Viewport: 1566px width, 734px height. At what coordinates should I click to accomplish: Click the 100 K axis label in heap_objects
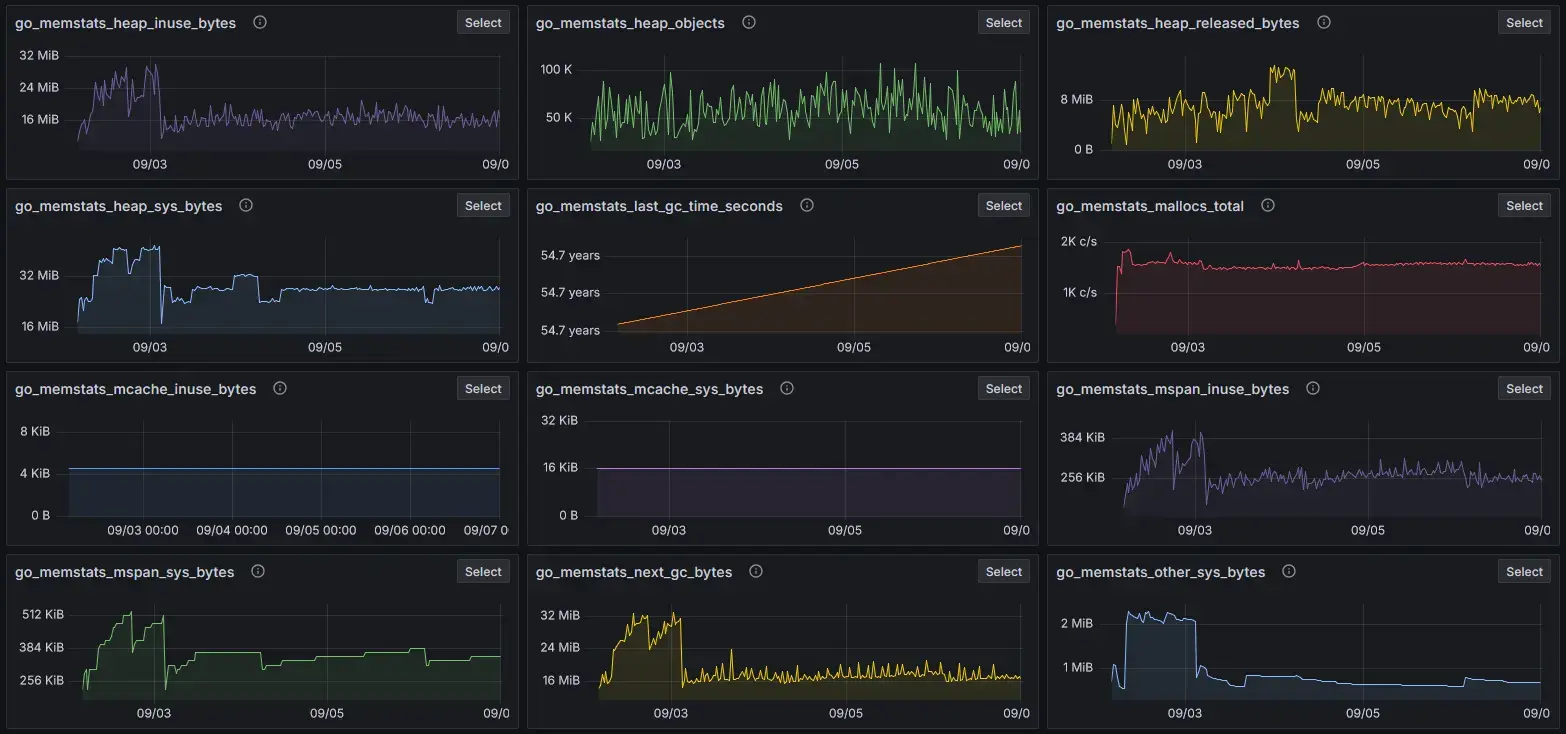click(x=556, y=69)
